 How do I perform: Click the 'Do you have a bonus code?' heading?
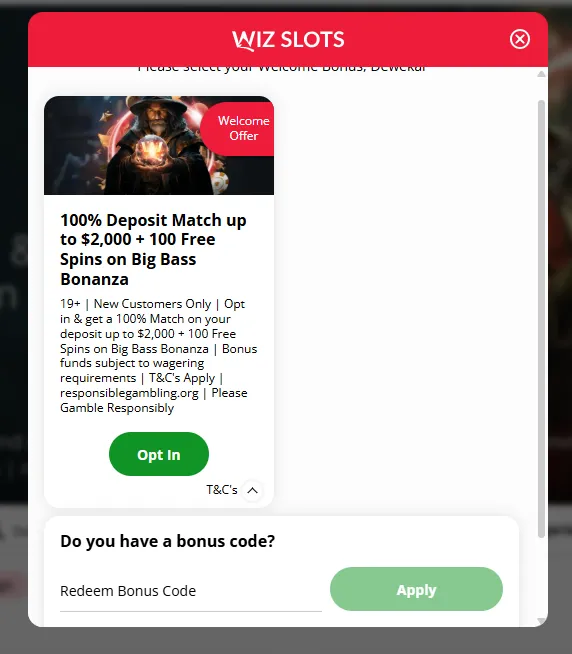coord(168,541)
